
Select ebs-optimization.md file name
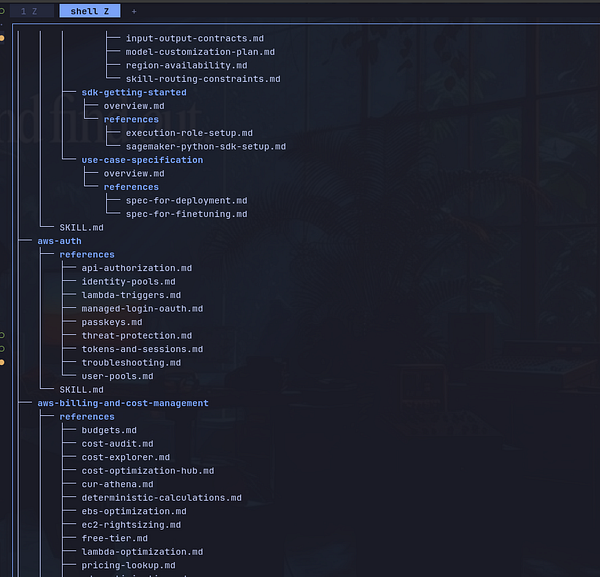coord(134,511)
